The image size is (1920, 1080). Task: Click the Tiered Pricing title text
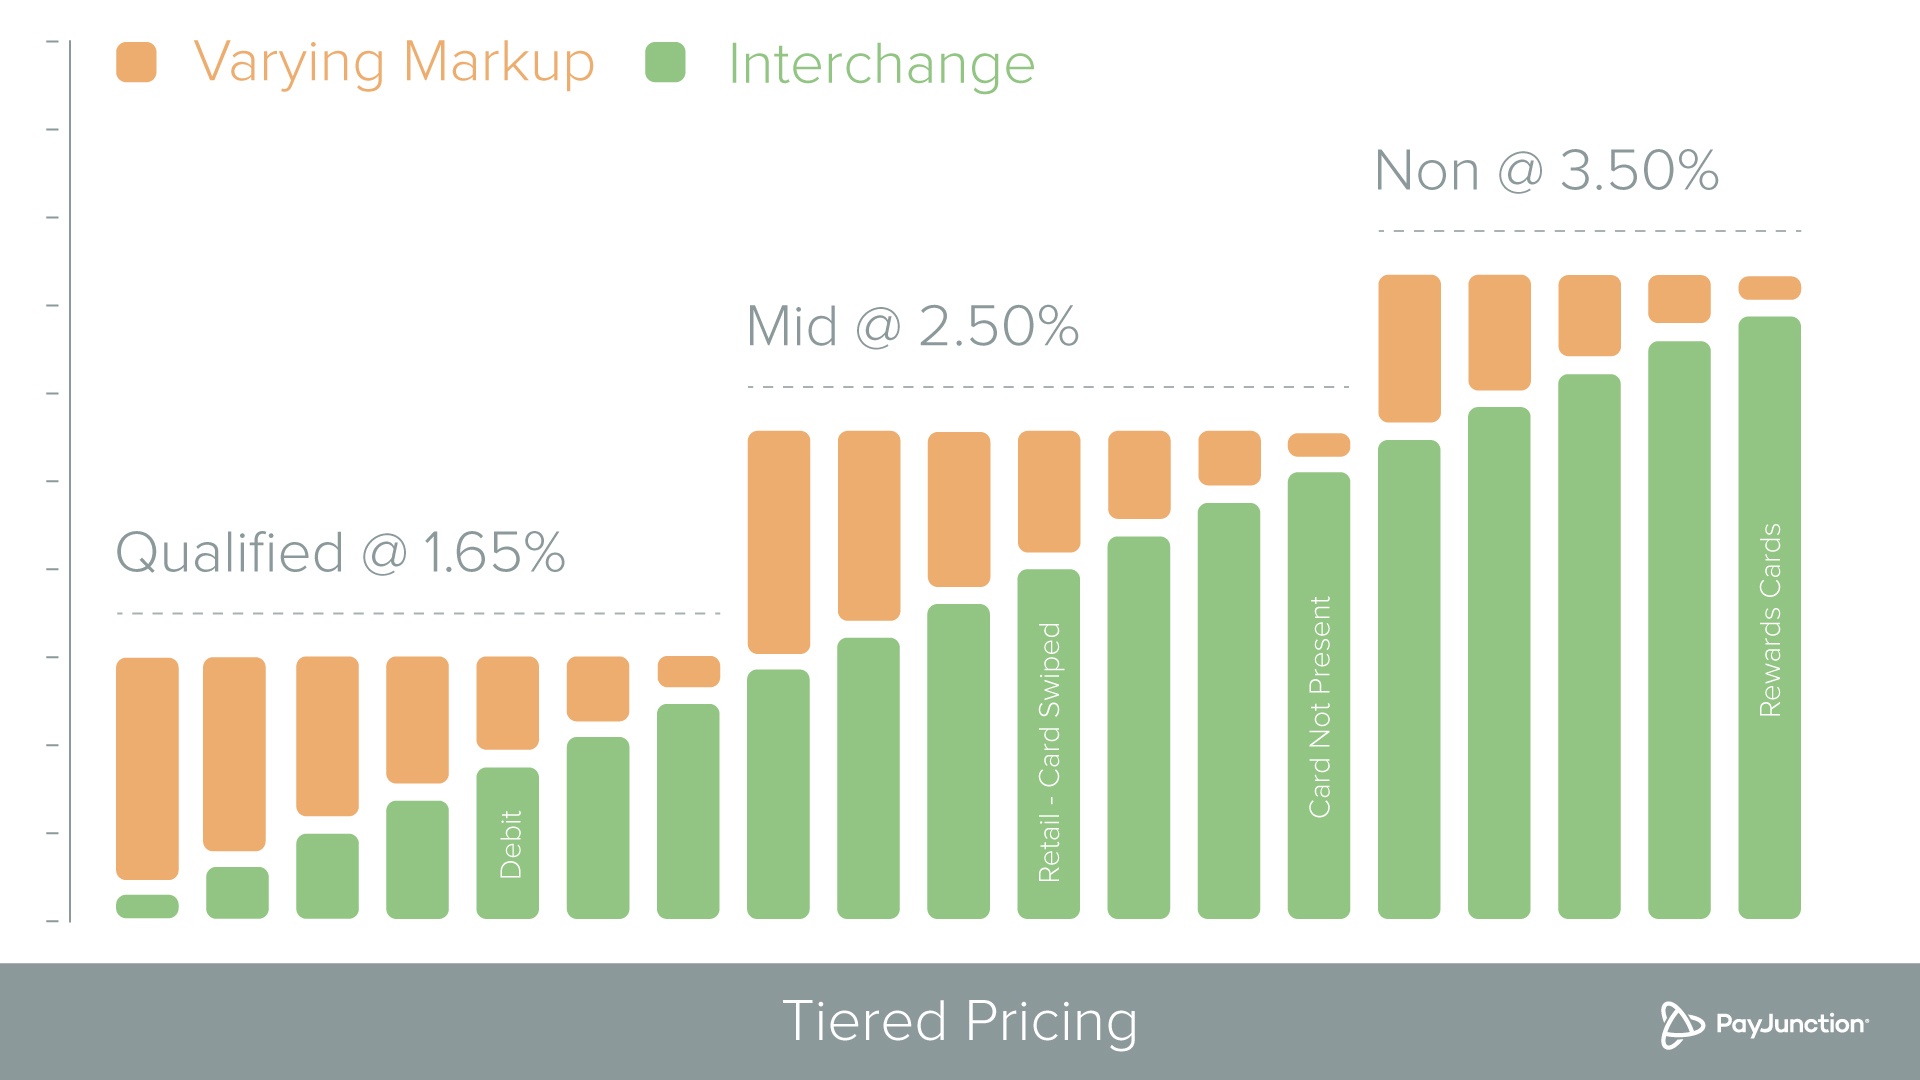tap(959, 1022)
